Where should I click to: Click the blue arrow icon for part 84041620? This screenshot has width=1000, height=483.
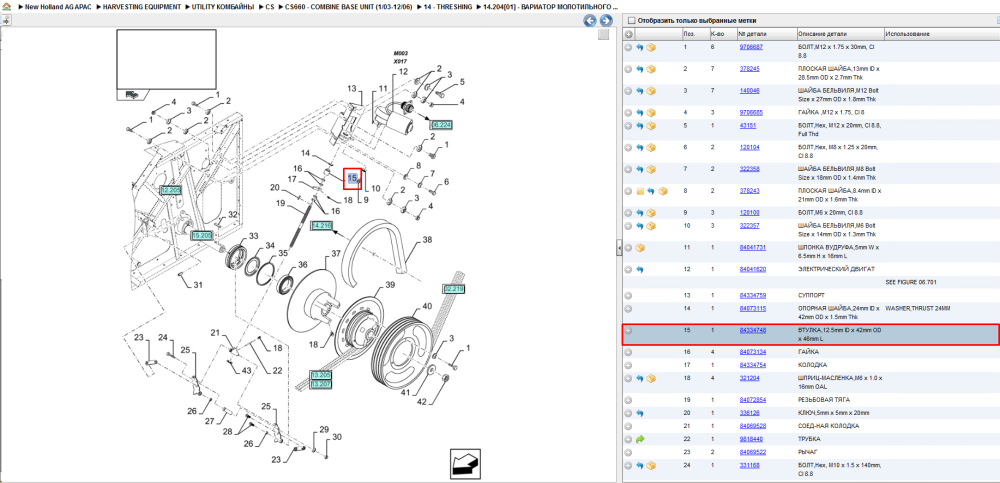coord(640,269)
